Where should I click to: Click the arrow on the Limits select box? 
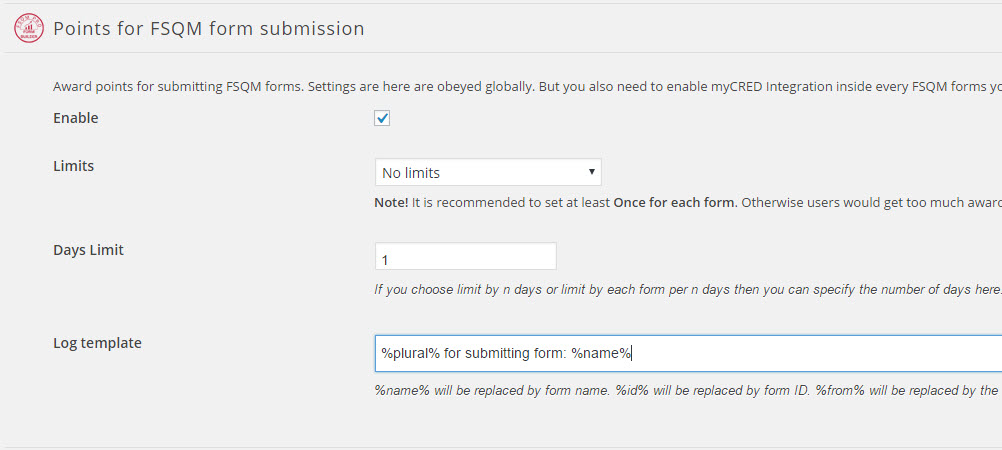pyautogui.click(x=592, y=172)
